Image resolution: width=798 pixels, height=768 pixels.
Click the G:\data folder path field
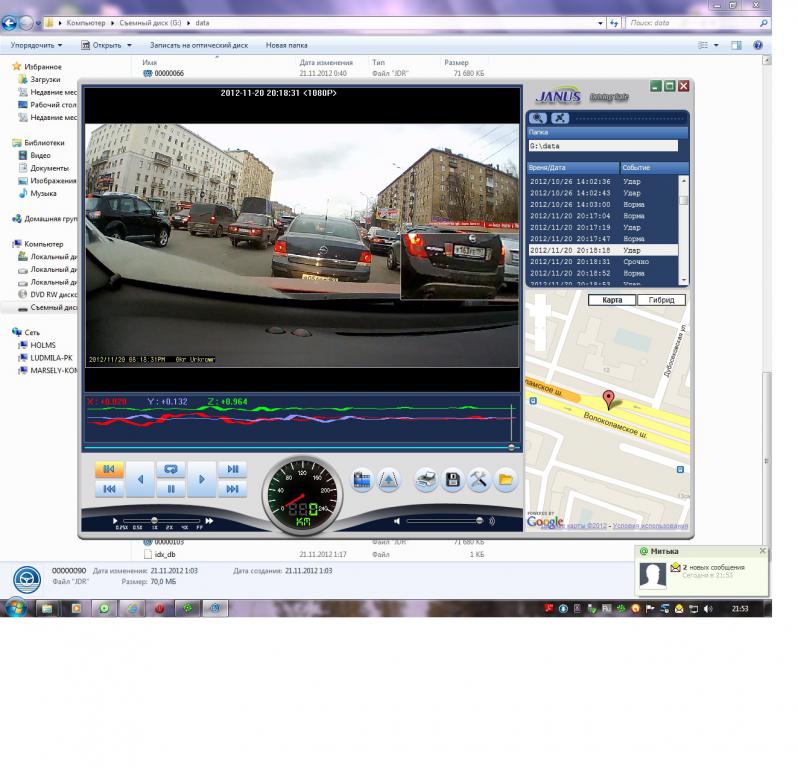pos(603,146)
